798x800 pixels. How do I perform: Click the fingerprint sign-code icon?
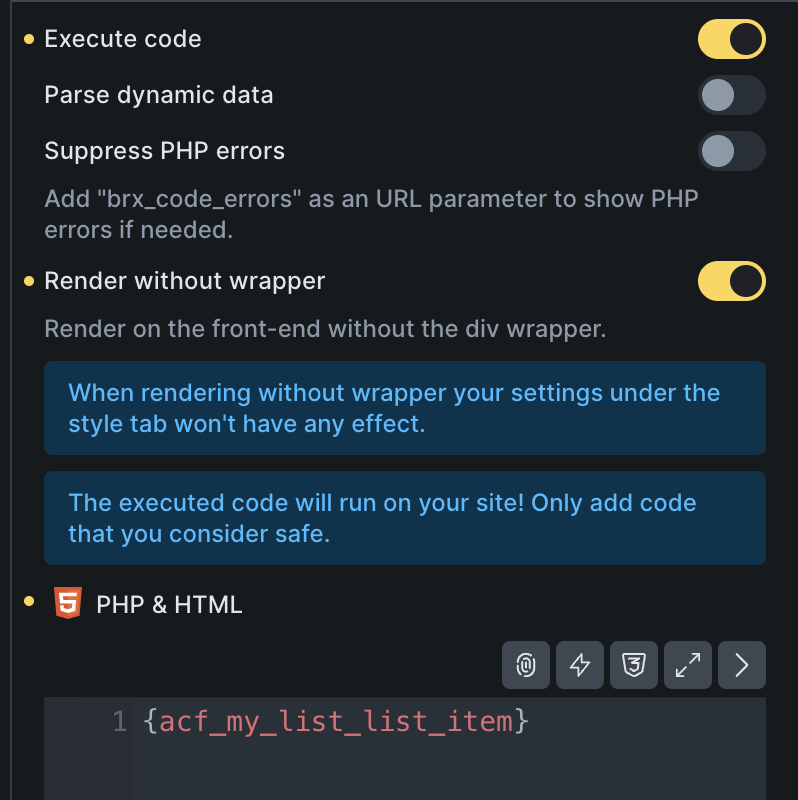[x=527, y=665]
